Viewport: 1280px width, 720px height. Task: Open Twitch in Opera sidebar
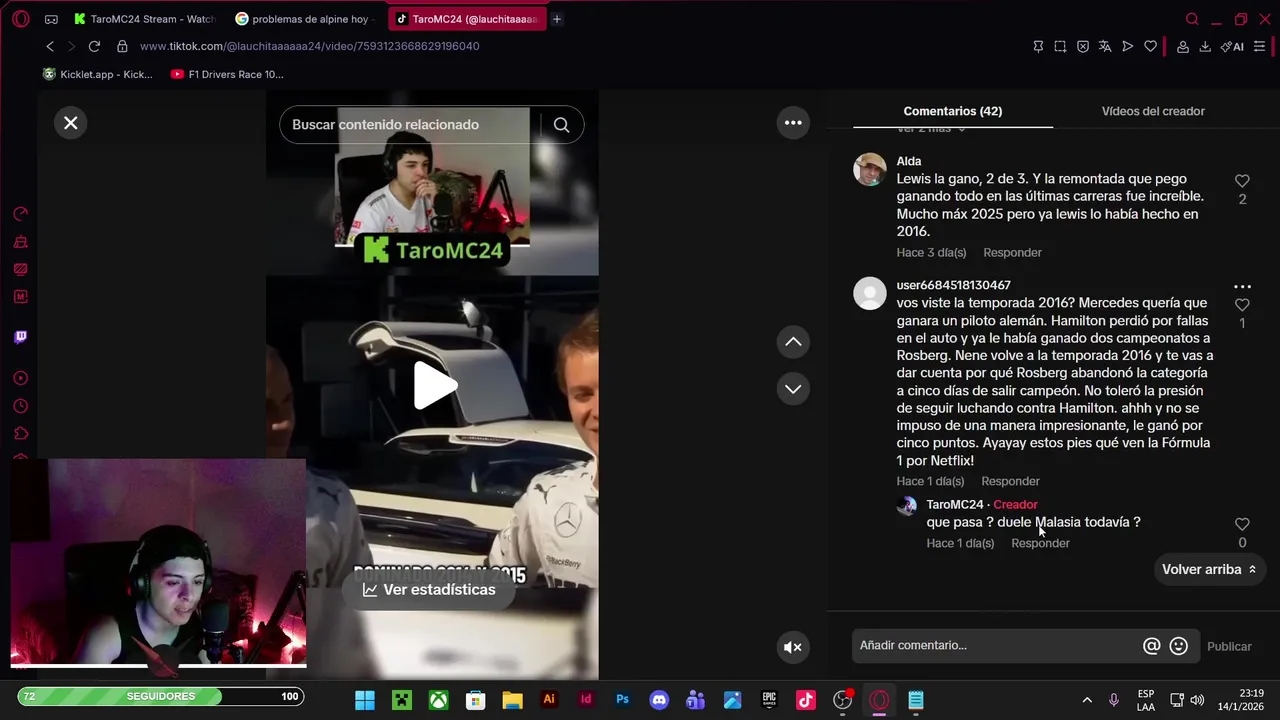20,337
